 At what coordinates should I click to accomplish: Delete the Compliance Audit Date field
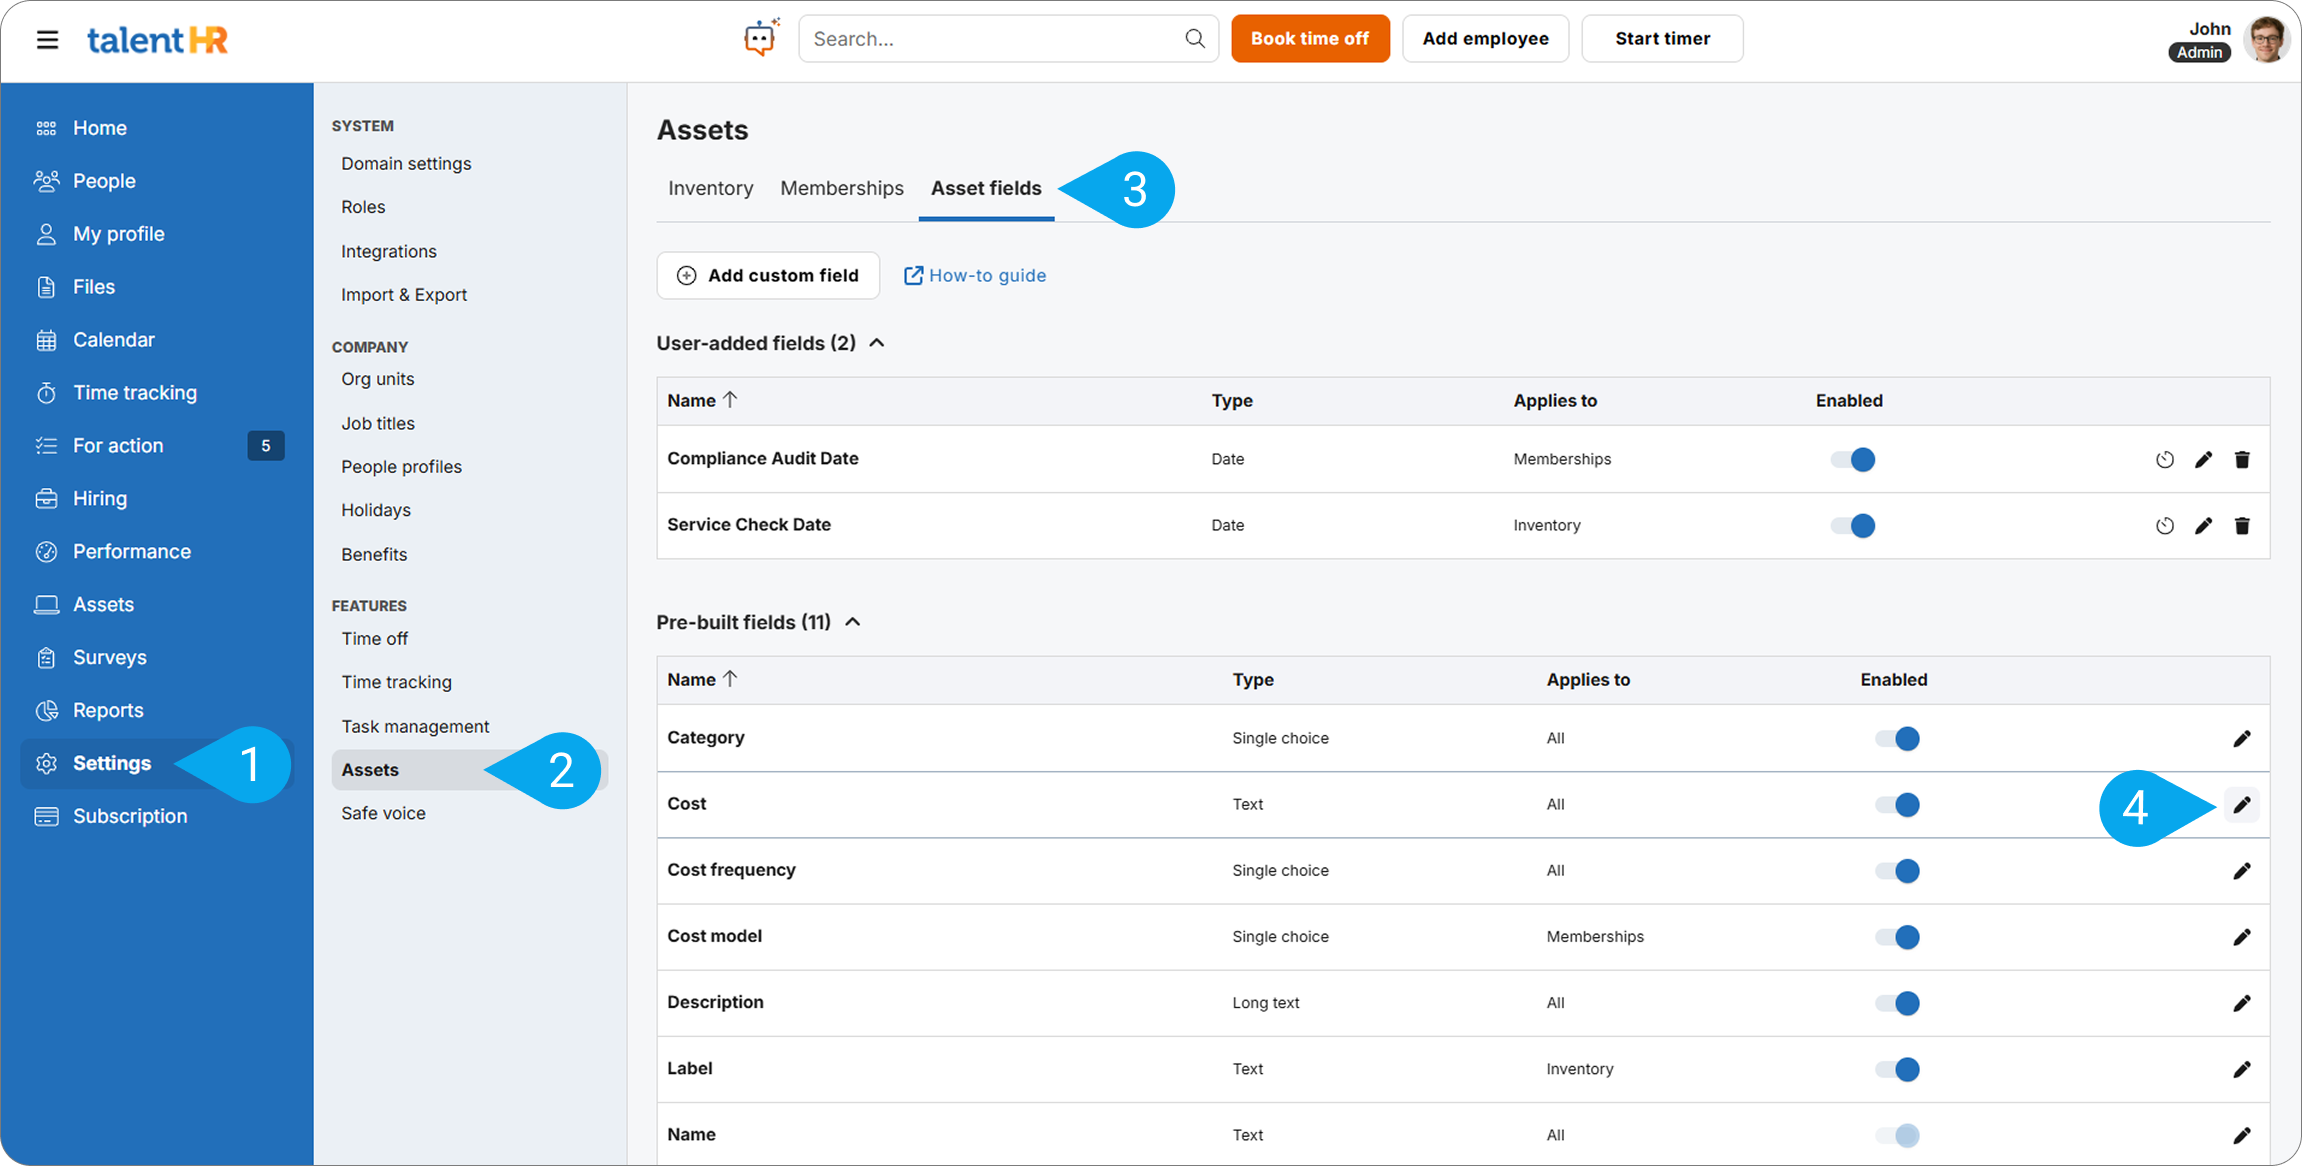[x=2242, y=459]
